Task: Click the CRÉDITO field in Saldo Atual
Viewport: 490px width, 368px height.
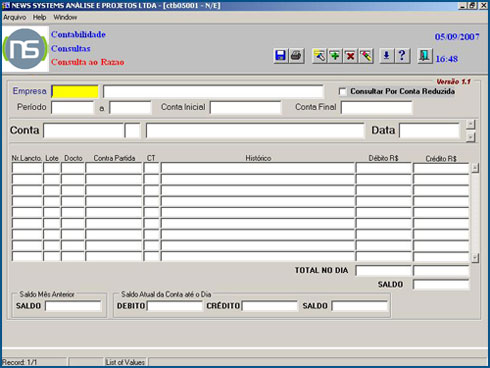Action: click(269, 306)
